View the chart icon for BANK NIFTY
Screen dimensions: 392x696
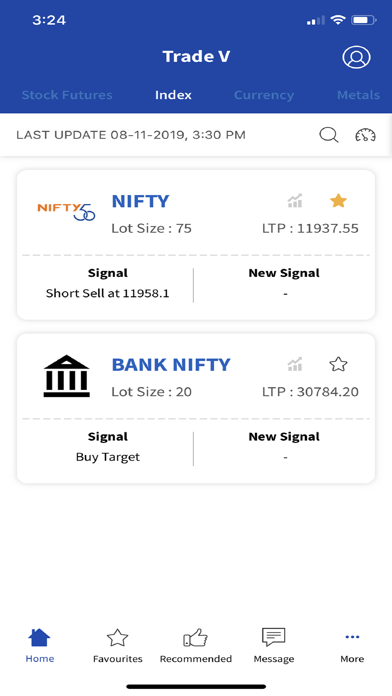tap(295, 364)
